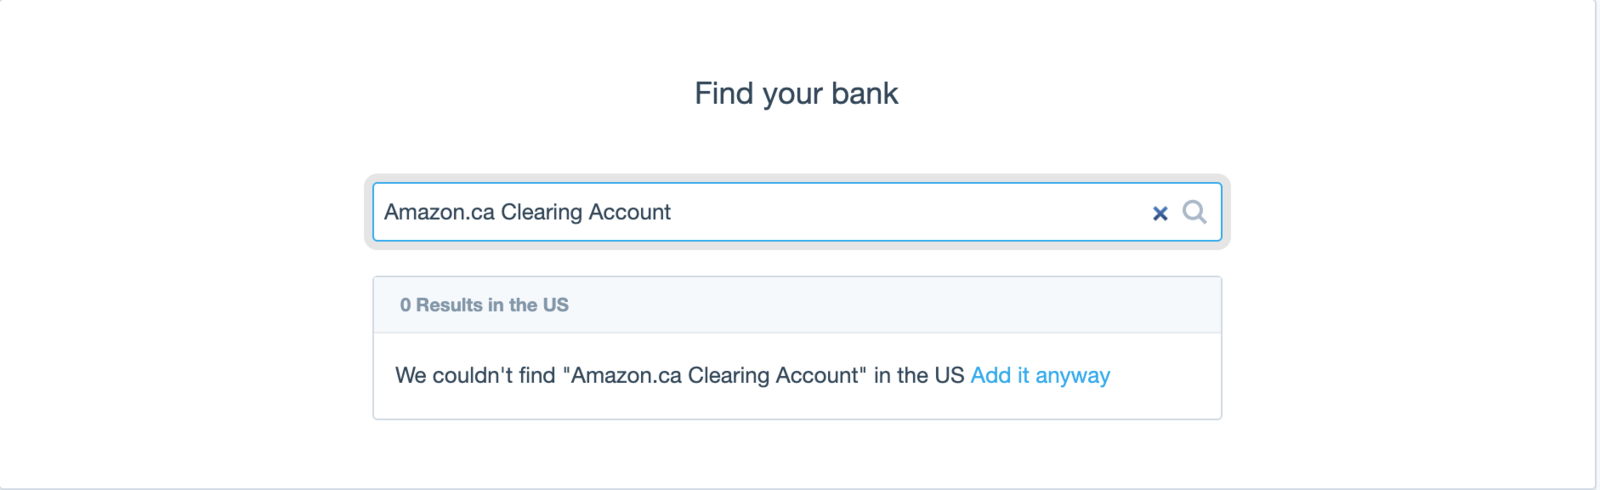Click the digit 0 in results header

coord(405,305)
